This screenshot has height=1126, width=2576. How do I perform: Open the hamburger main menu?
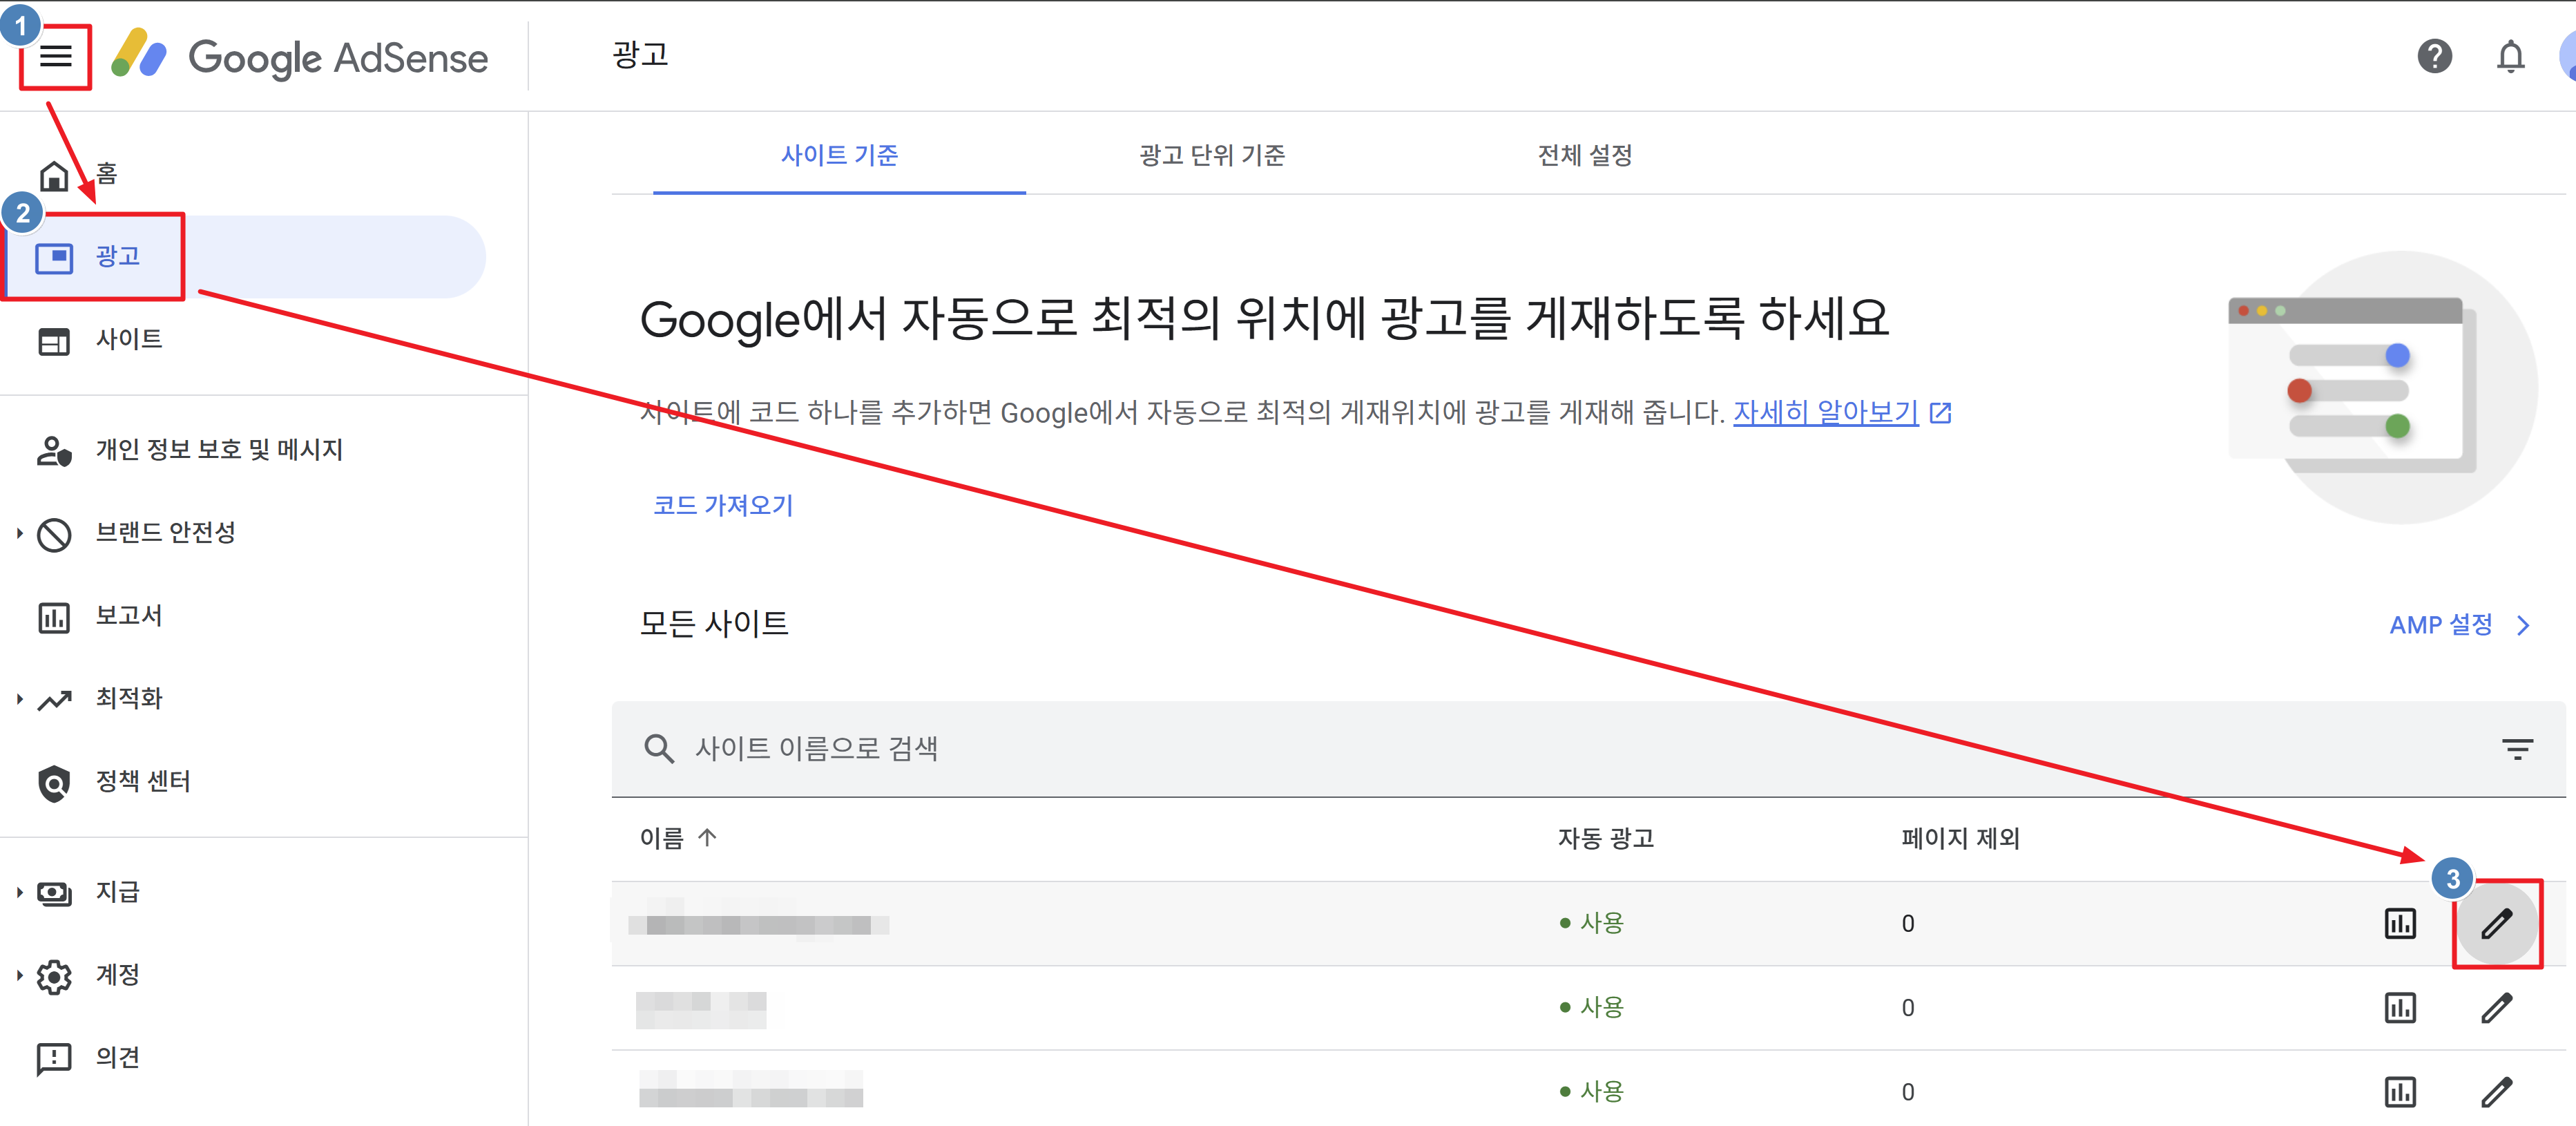pos(56,57)
